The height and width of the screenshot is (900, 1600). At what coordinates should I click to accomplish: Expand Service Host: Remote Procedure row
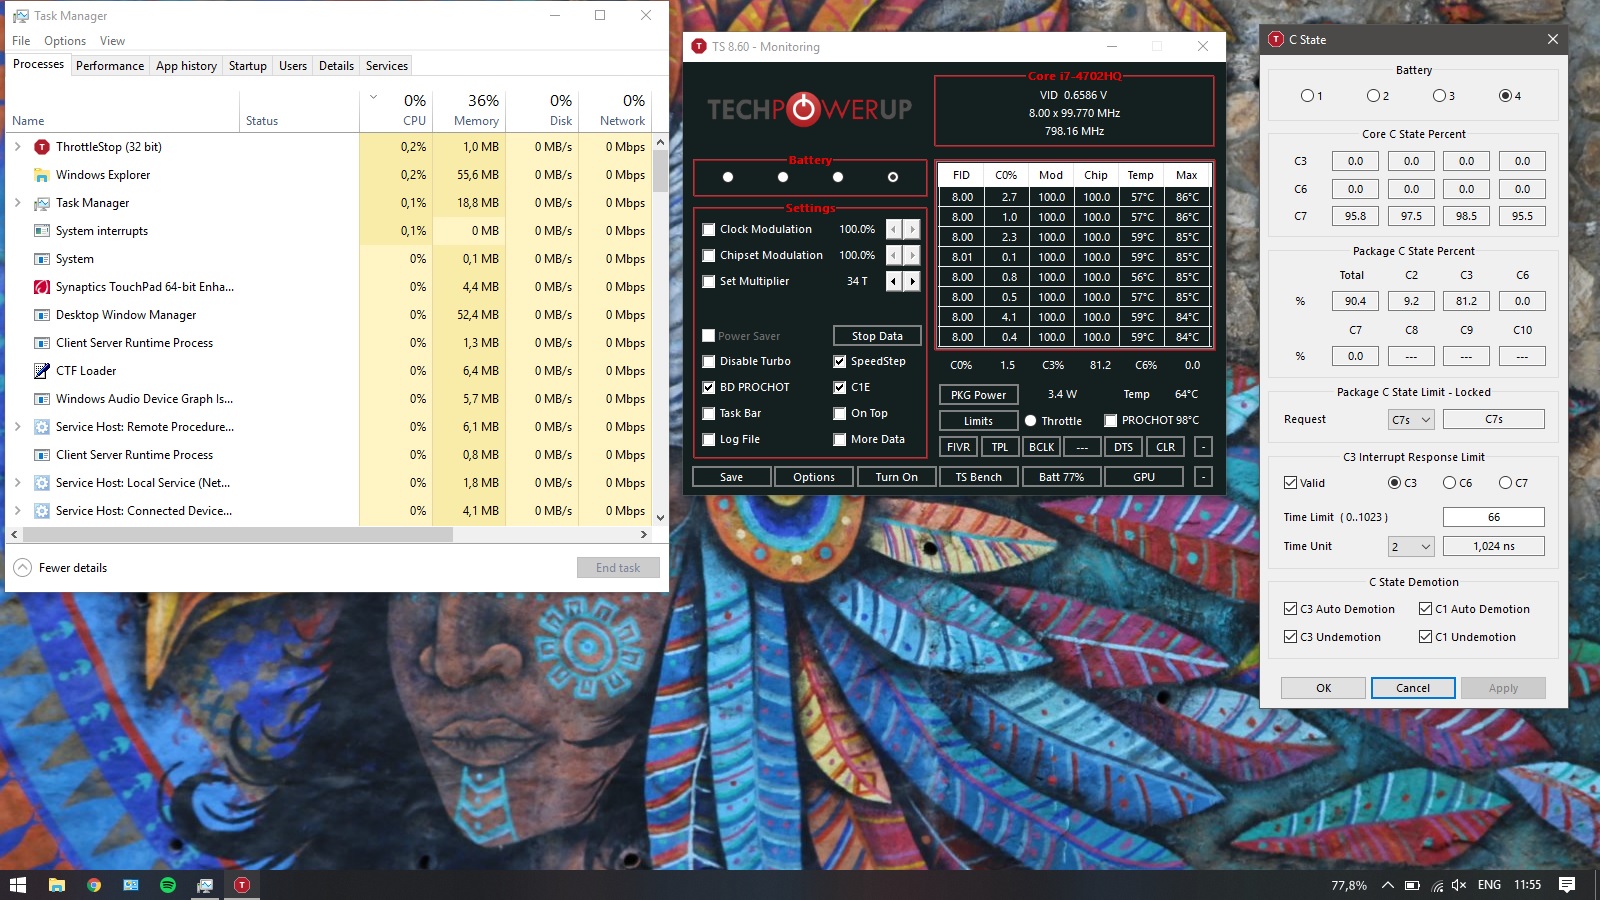click(x=17, y=427)
